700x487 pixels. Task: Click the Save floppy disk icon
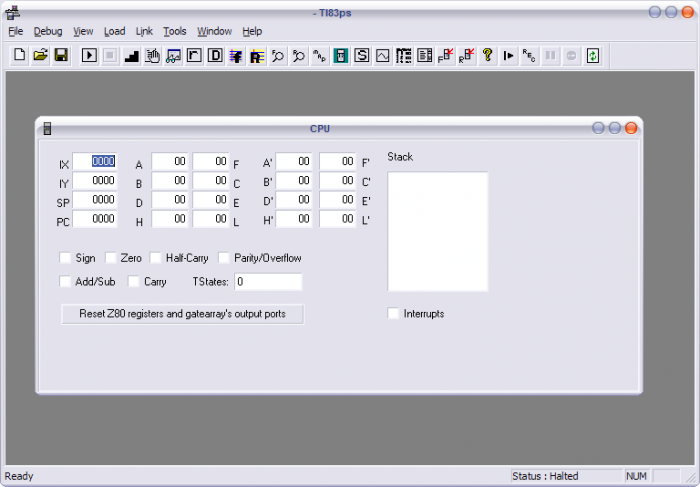(x=61, y=55)
